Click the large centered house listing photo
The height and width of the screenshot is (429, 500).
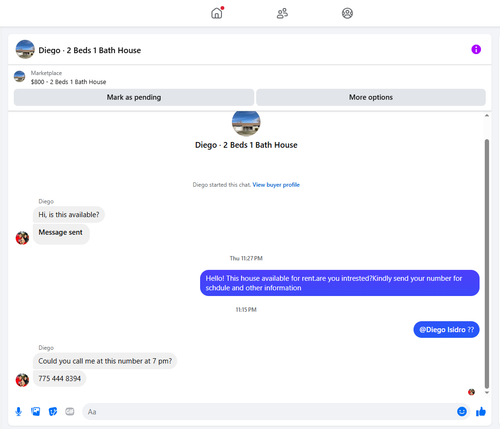246,123
